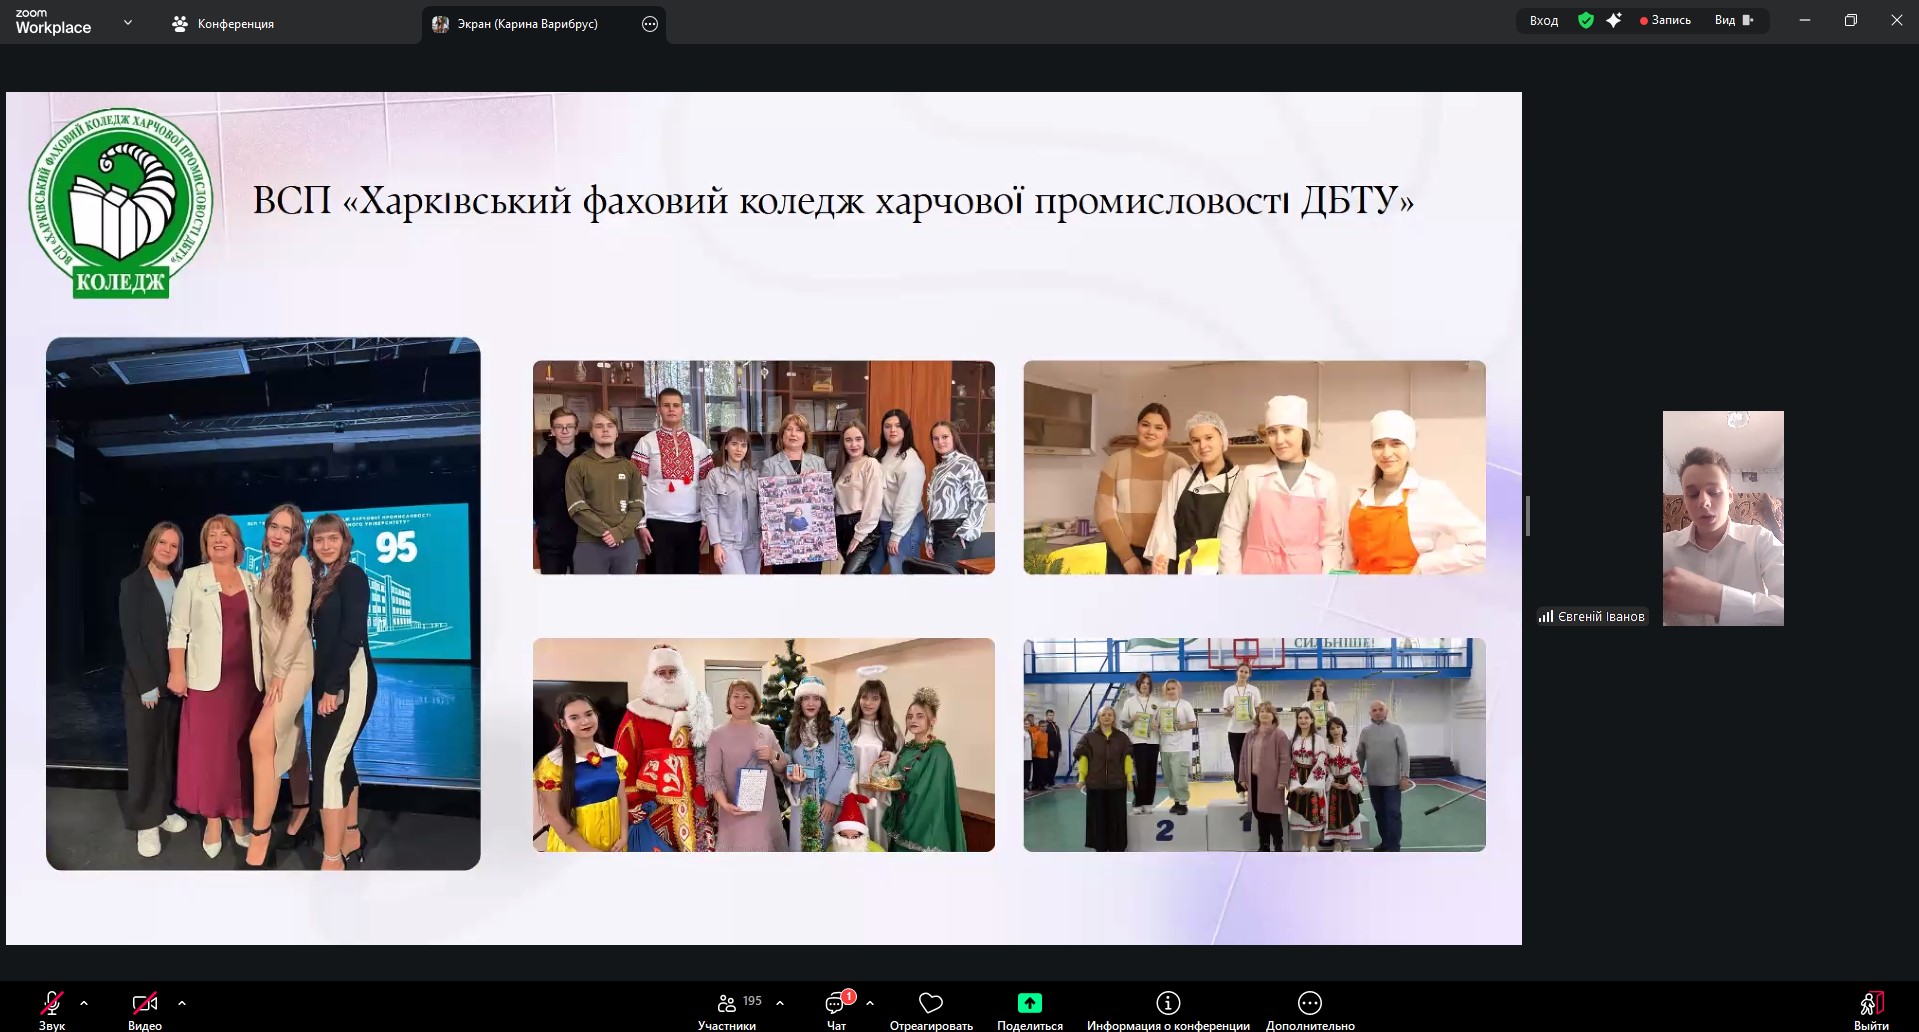
Task: Open Информация о конференции info icon
Action: (x=1168, y=1003)
